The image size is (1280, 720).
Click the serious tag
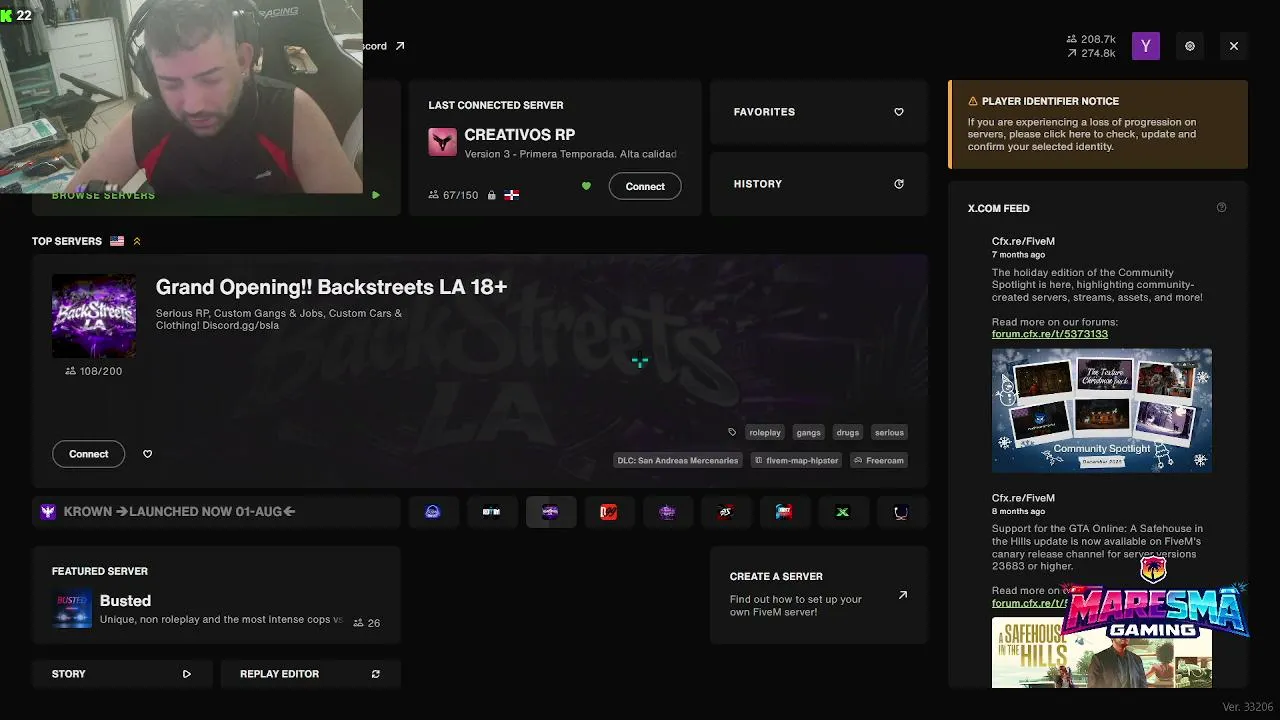889,433
